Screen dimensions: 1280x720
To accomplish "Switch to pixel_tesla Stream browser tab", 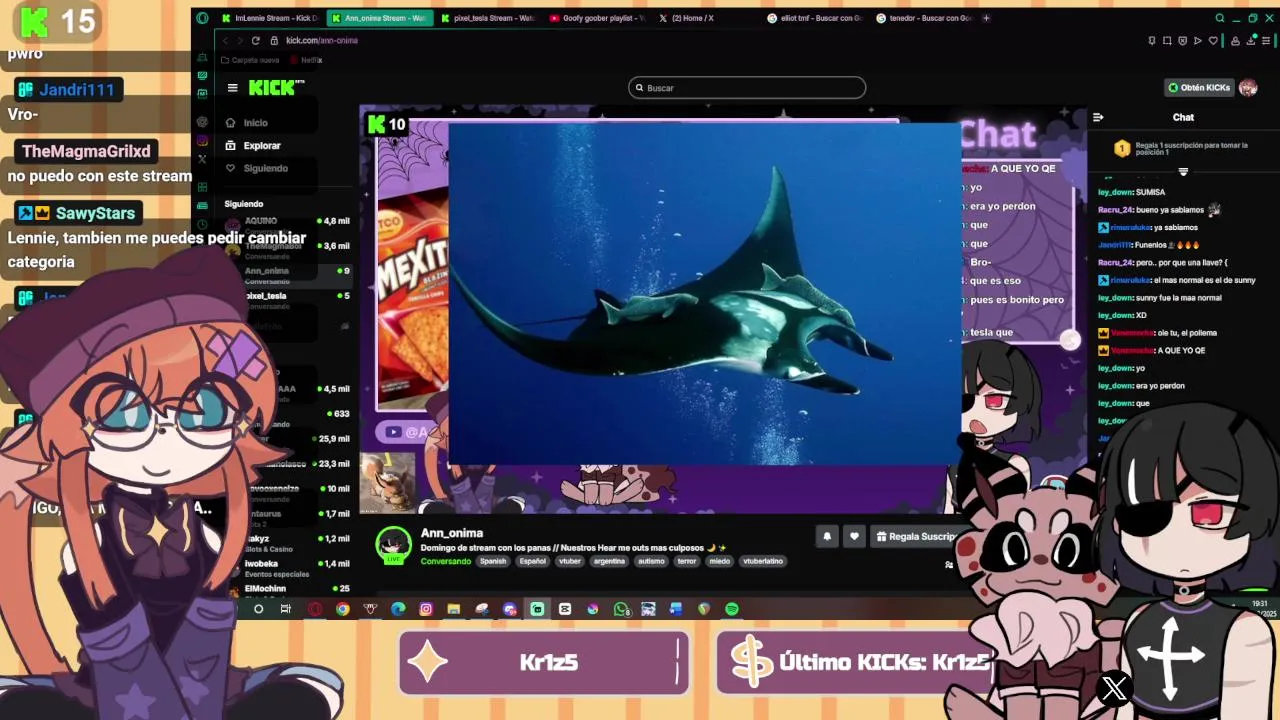I will click(x=489, y=18).
